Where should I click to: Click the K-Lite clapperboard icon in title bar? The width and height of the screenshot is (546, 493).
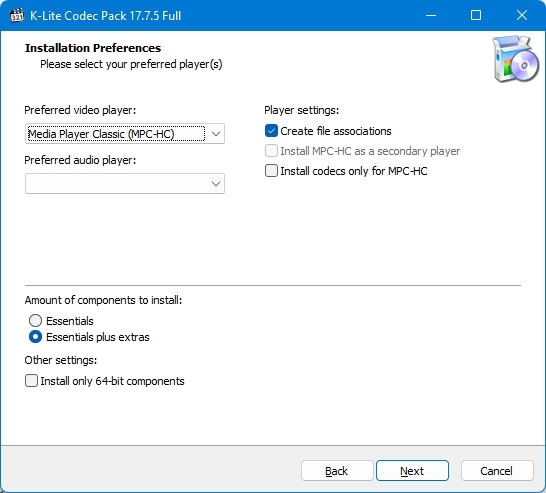point(17,16)
